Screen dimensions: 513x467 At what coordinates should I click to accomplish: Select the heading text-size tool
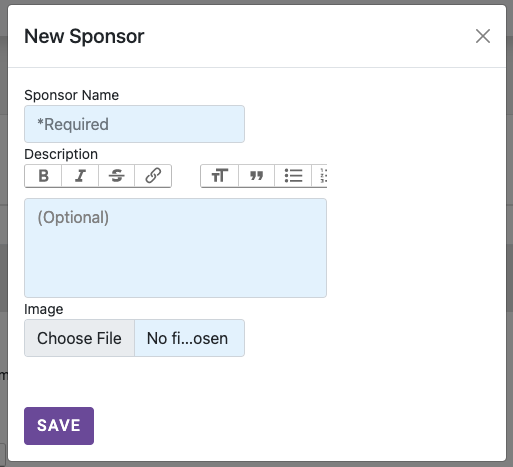coord(220,176)
